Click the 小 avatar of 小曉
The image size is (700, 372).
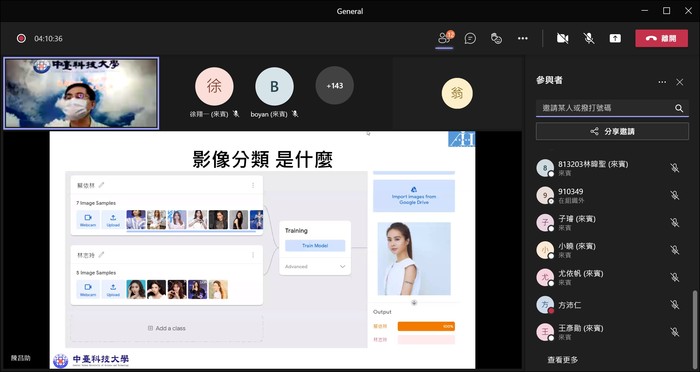545,250
